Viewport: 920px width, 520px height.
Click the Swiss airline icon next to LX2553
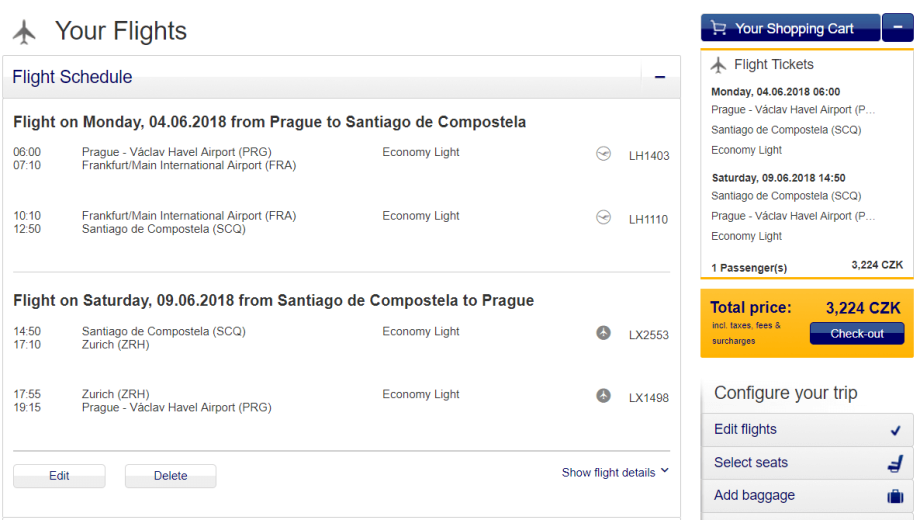tap(603, 333)
